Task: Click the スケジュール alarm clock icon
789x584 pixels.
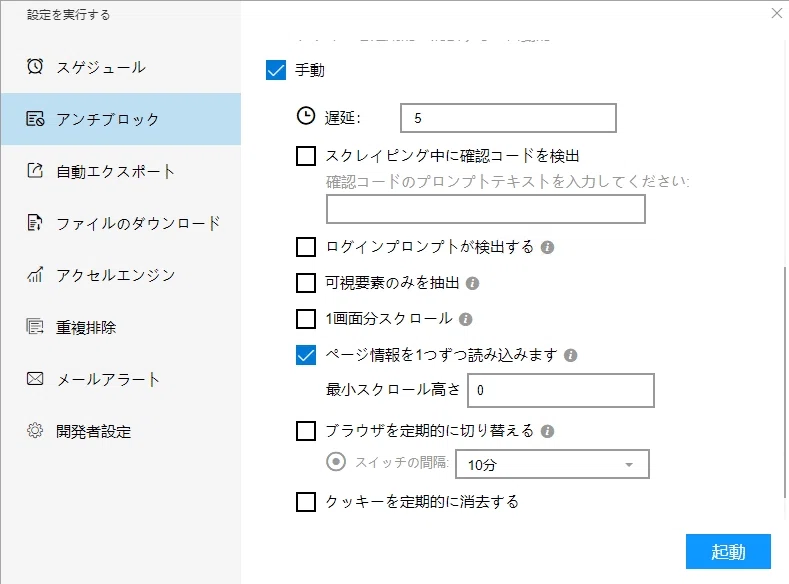Action: coord(35,66)
